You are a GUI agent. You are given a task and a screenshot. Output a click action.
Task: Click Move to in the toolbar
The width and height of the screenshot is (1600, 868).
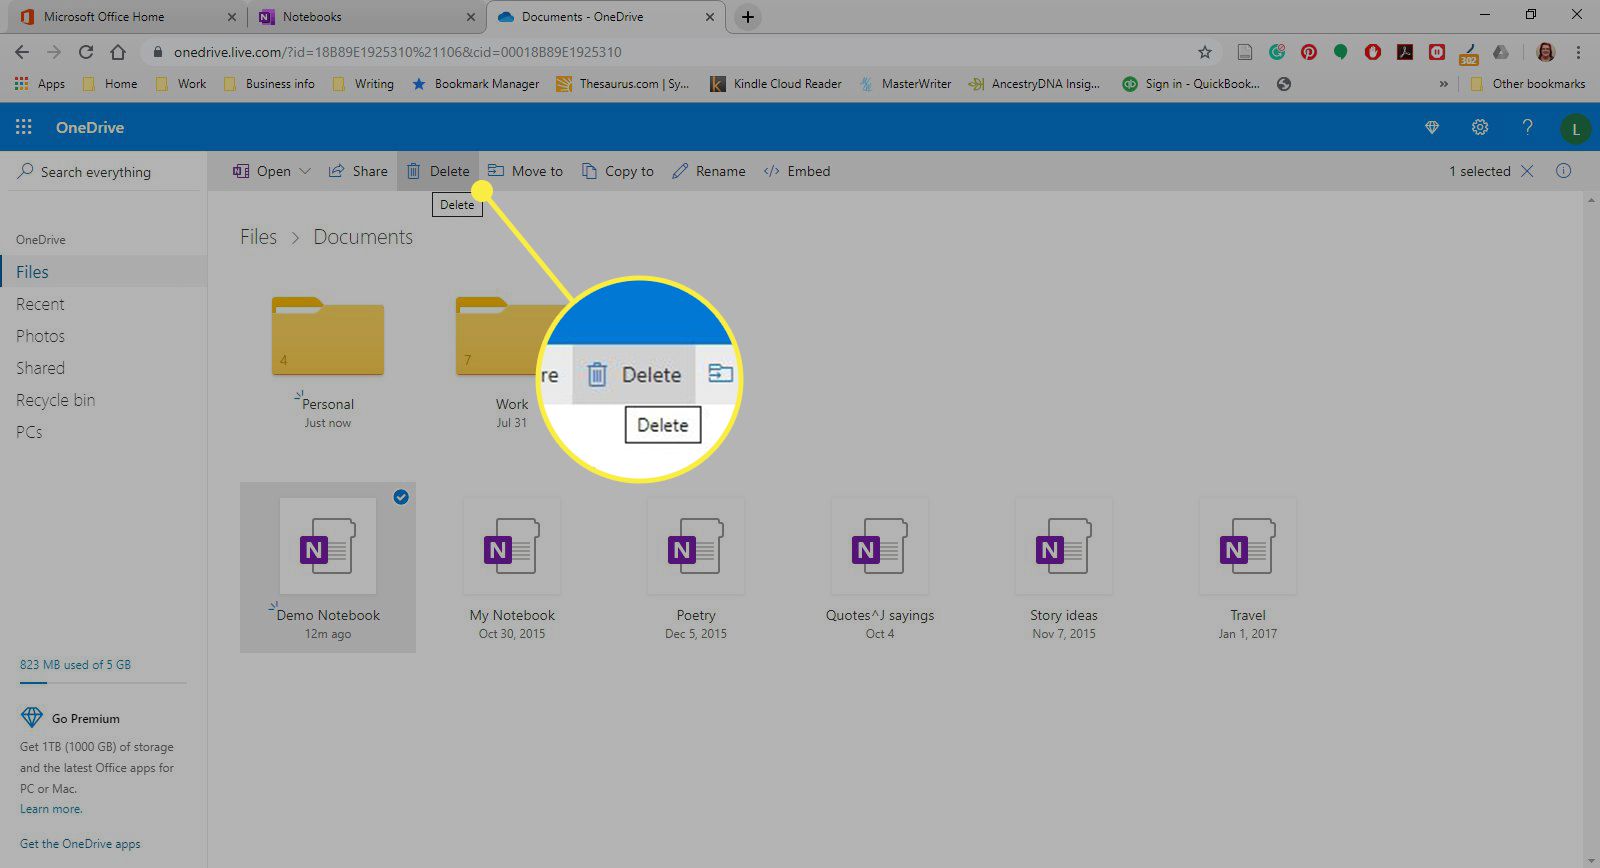[x=525, y=171]
